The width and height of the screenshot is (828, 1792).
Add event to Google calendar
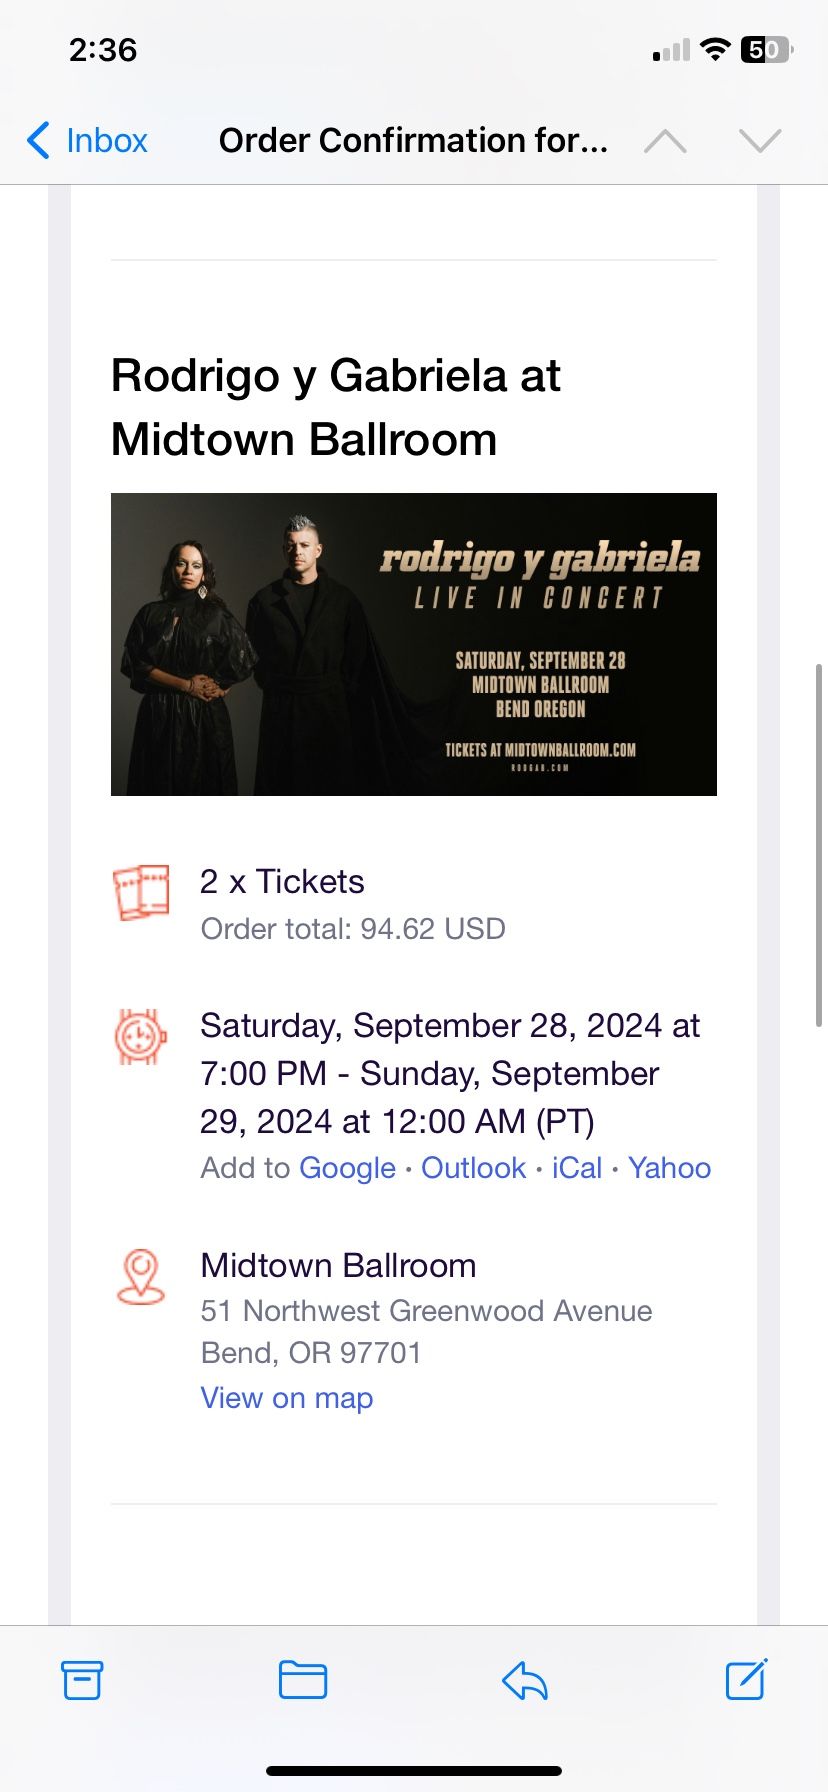348,1168
